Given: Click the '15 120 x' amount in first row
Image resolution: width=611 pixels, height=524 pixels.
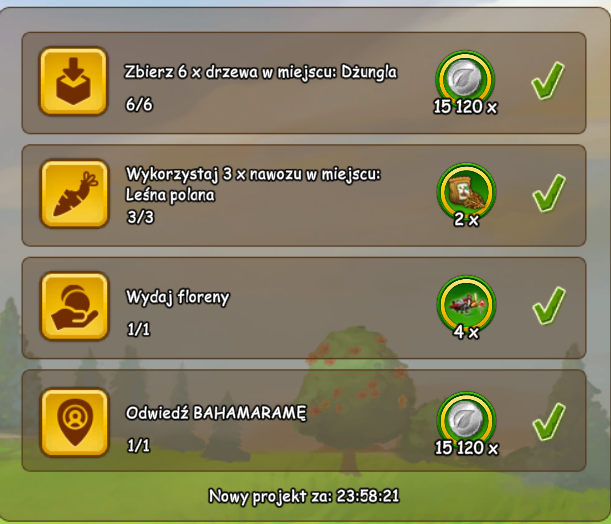Looking at the screenshot, I should [x=465, y=106].
